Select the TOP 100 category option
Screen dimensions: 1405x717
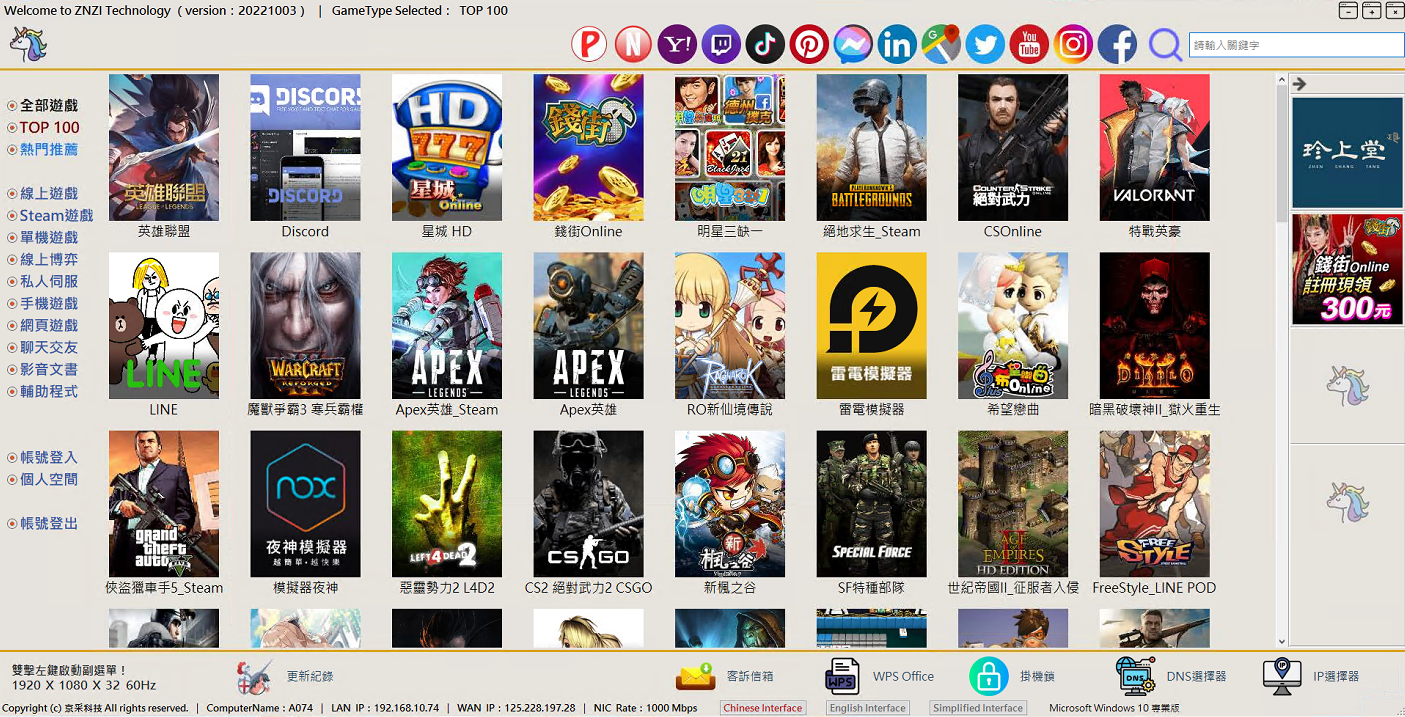(x=43, y=127)
